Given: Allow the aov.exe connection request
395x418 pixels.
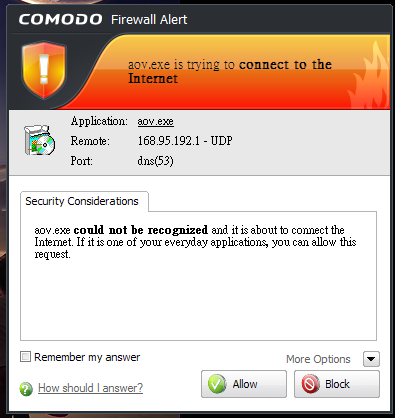Looking at the screenshot, I should (x=244, y=384).
